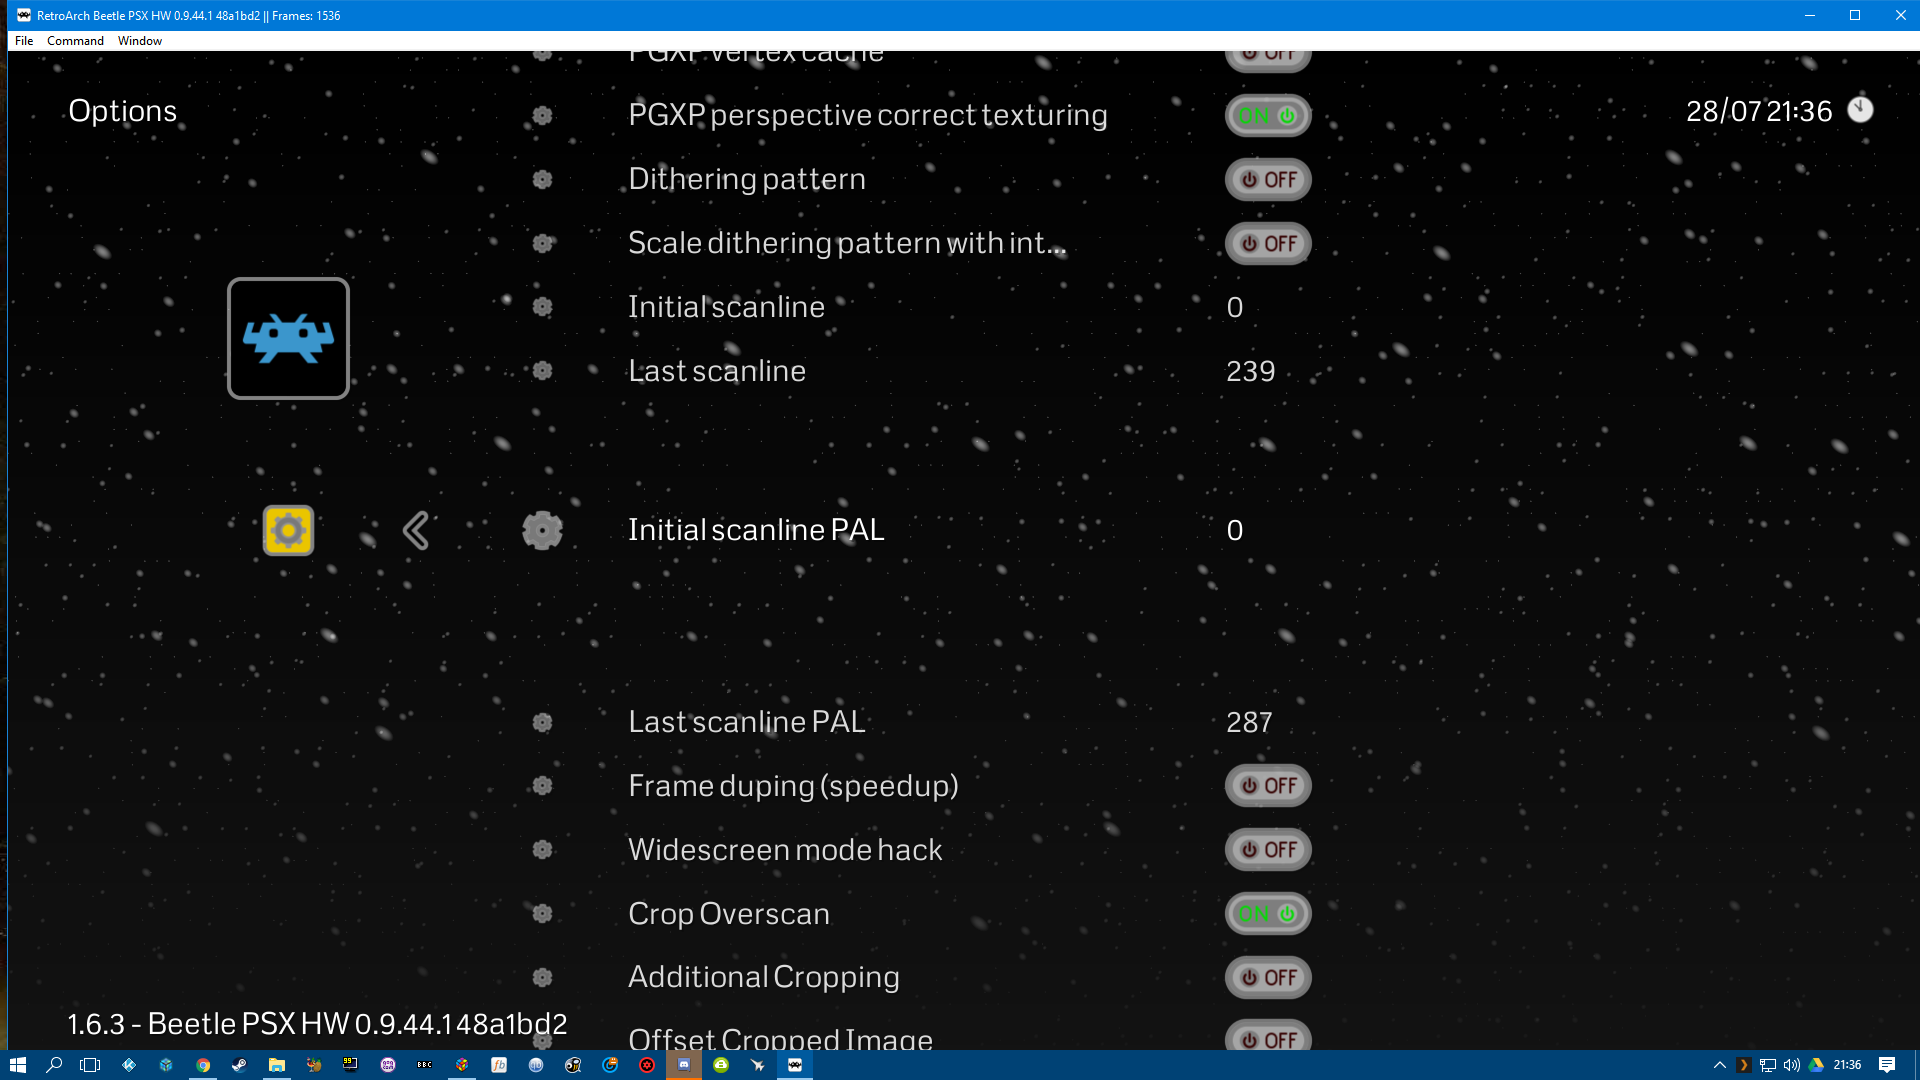The width and height of the screenshot is (1920, 1080).
Task: Select the highlighted Initial scanline PAL entry
Action: tap(756, 530)
